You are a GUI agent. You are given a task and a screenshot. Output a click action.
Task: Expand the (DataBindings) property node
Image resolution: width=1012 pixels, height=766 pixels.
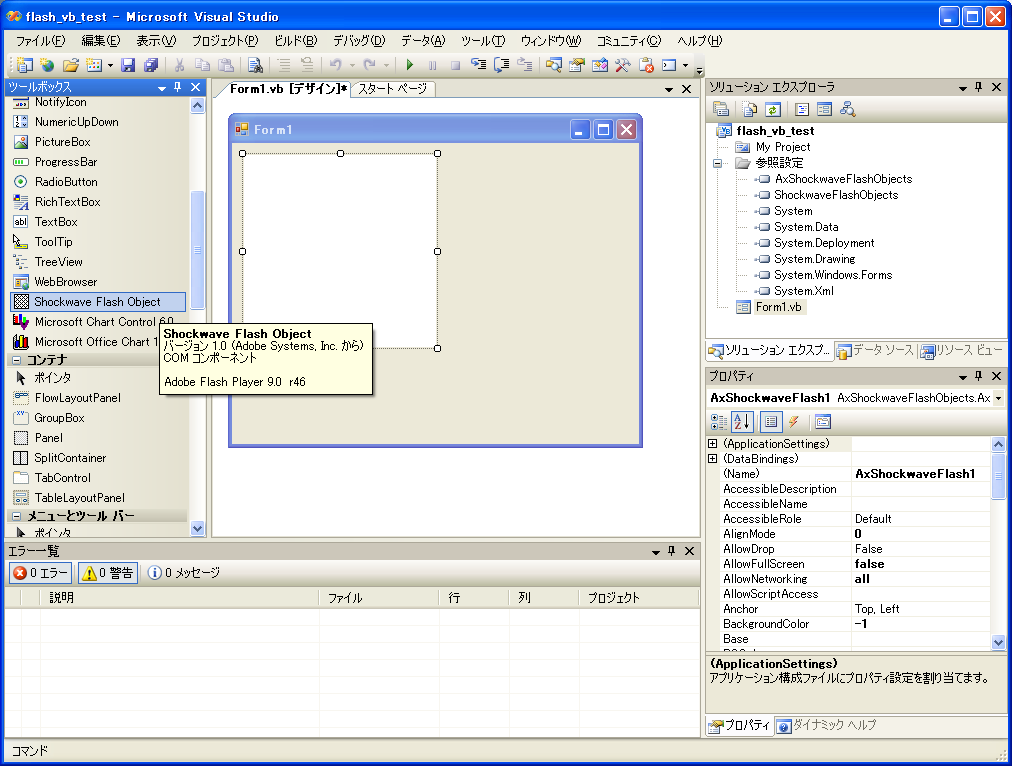(x=713, y=459)
